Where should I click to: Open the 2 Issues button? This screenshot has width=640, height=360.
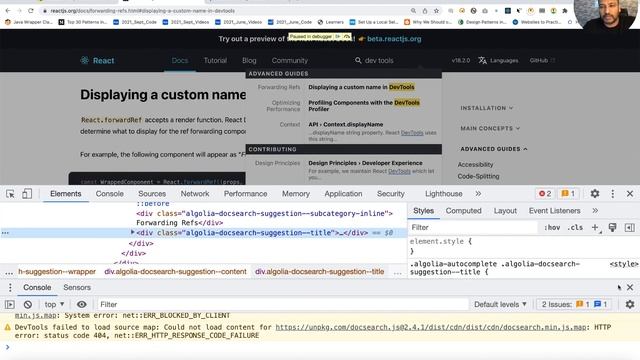click(x=574, y=304)
